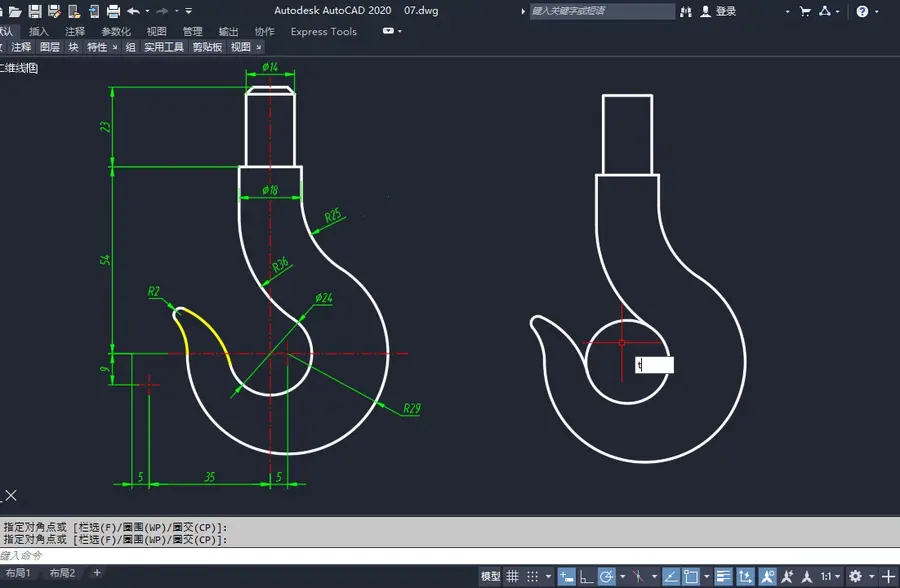The width and height of the screenshot is (900, 588).
Task: Open the Autodesk App Store cart icon
Action: click(x=805, y=11)
